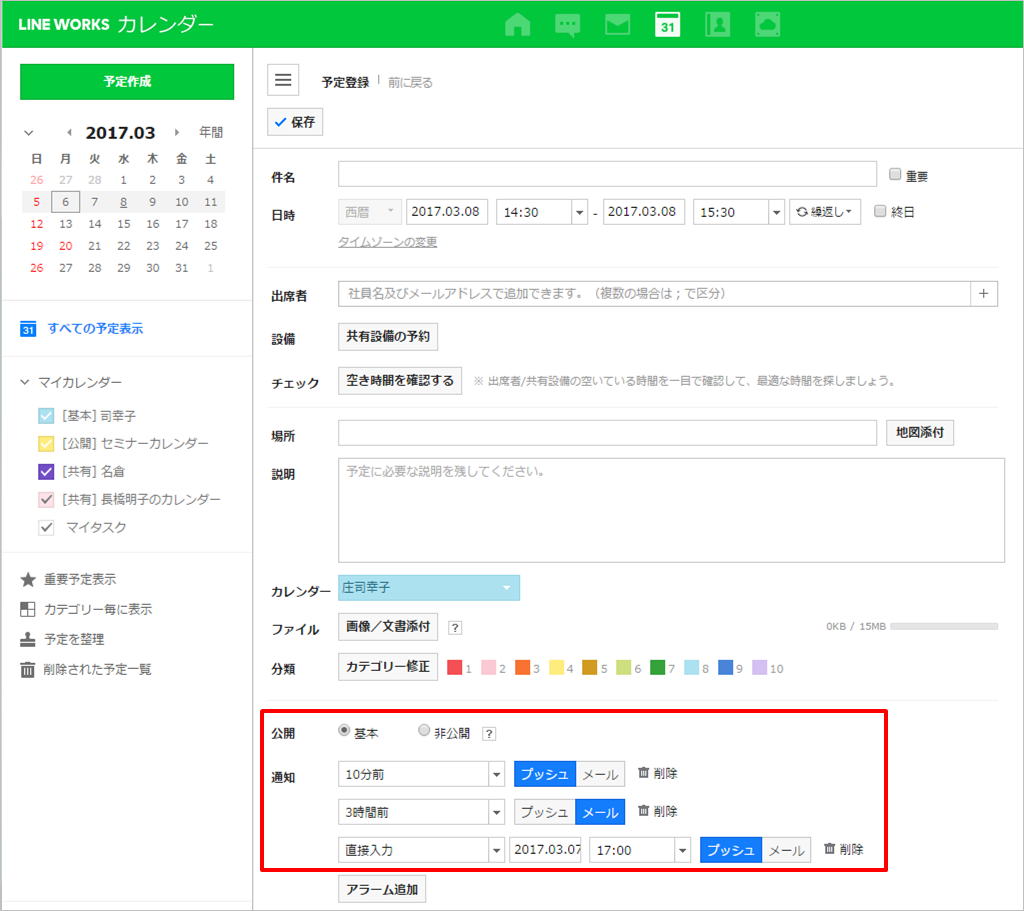Click the タイムゾーンの変更 link
This screenshot has width=1024, height=911.
tap(387, 242)
